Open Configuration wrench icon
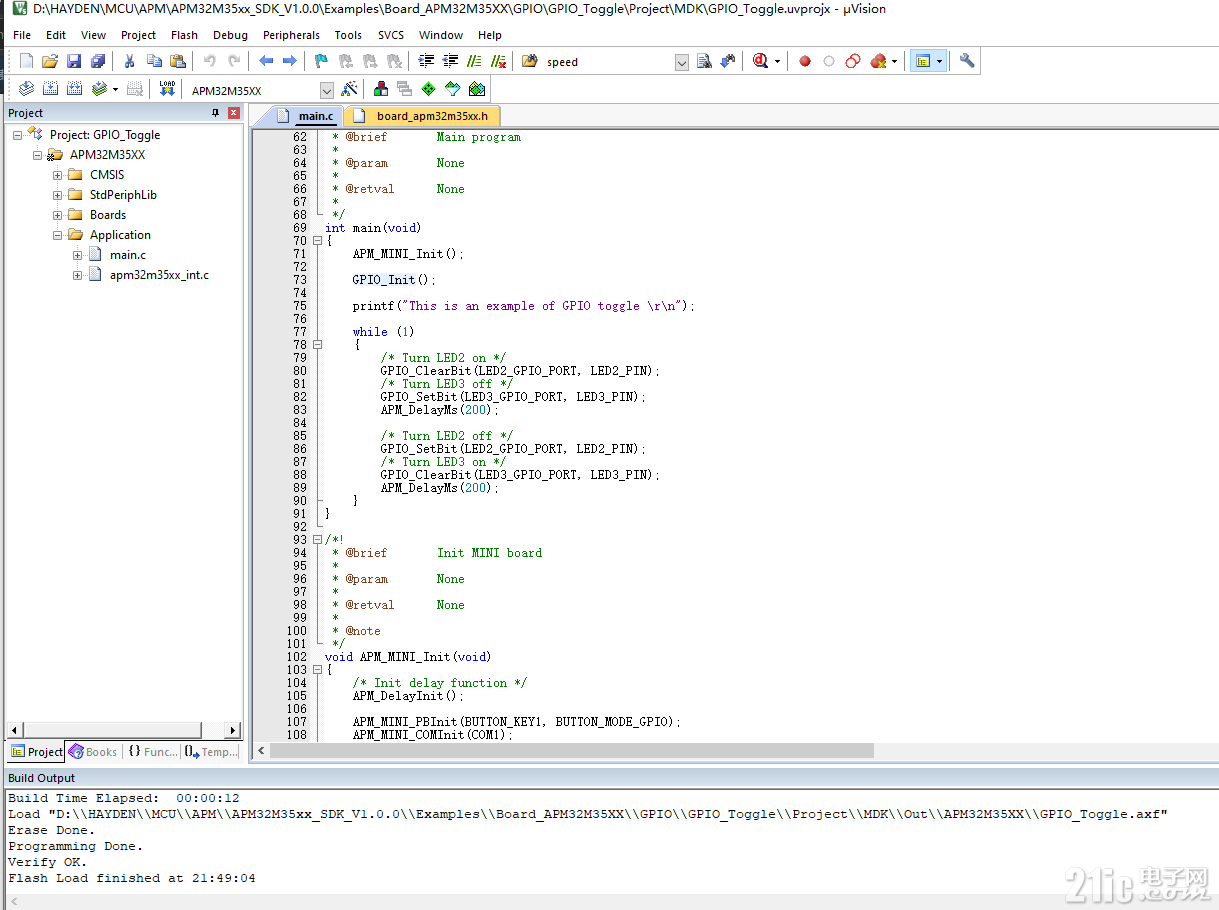Screen dimensions: 1219x910 pyautogui.click(x=967, y=61)
